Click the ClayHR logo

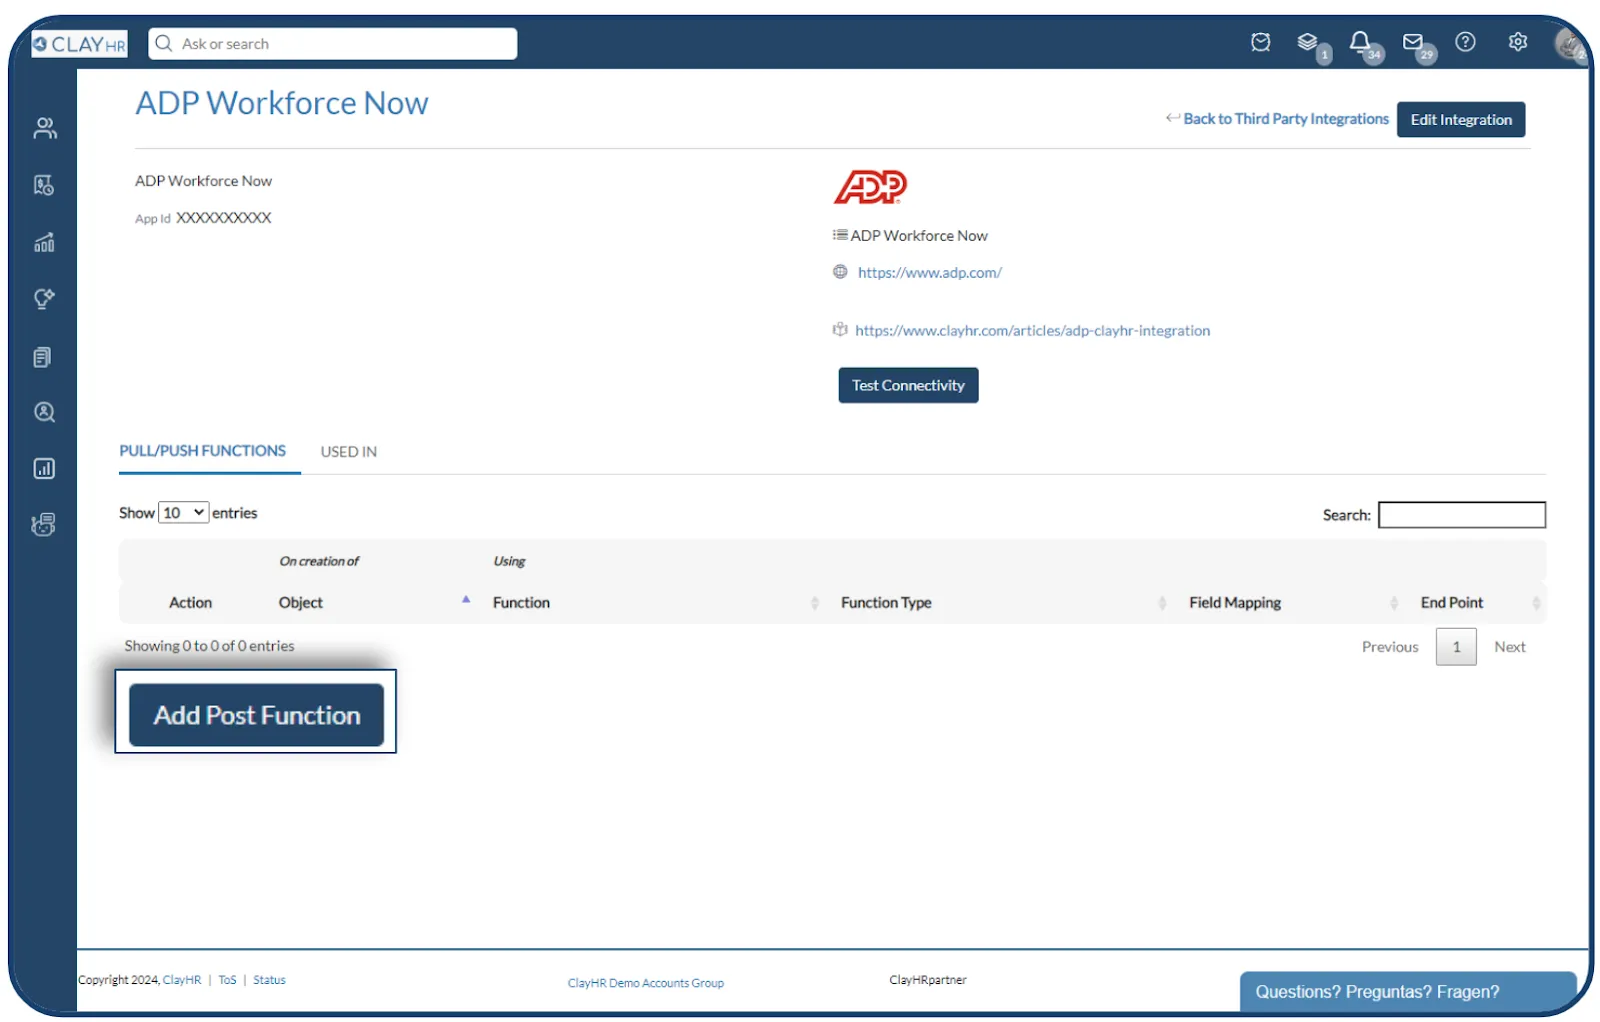(x=79, y=44)
